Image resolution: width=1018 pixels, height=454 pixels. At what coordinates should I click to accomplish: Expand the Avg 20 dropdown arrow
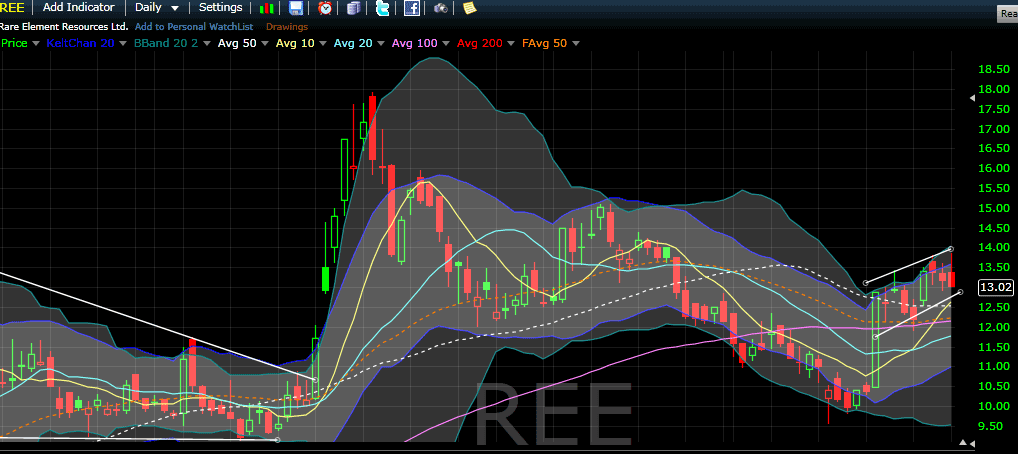point(381,44)
